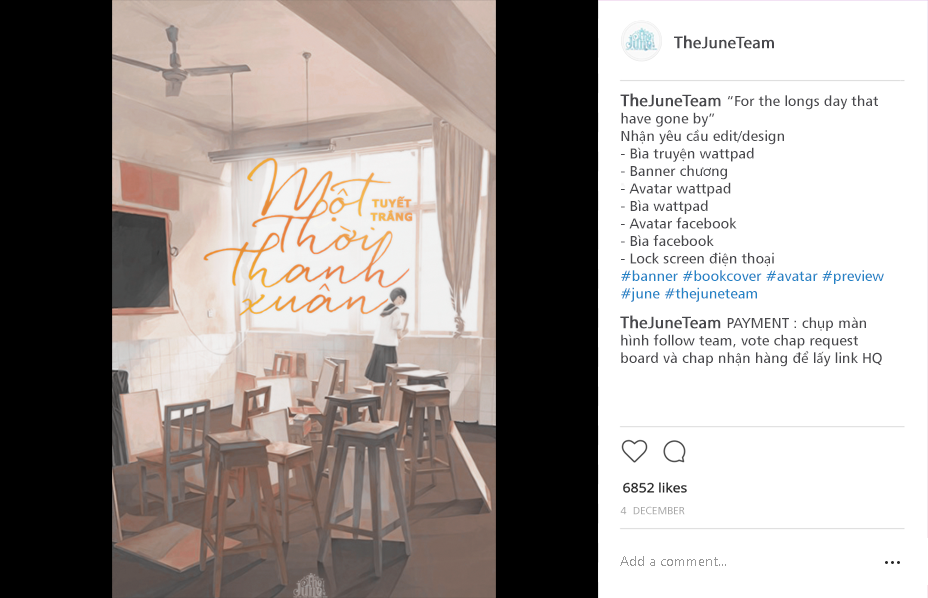The image size is (928, 598).
Task: Click TheJuneTeam name in the PAYMENT comment
Action: (x=671, y=323)
